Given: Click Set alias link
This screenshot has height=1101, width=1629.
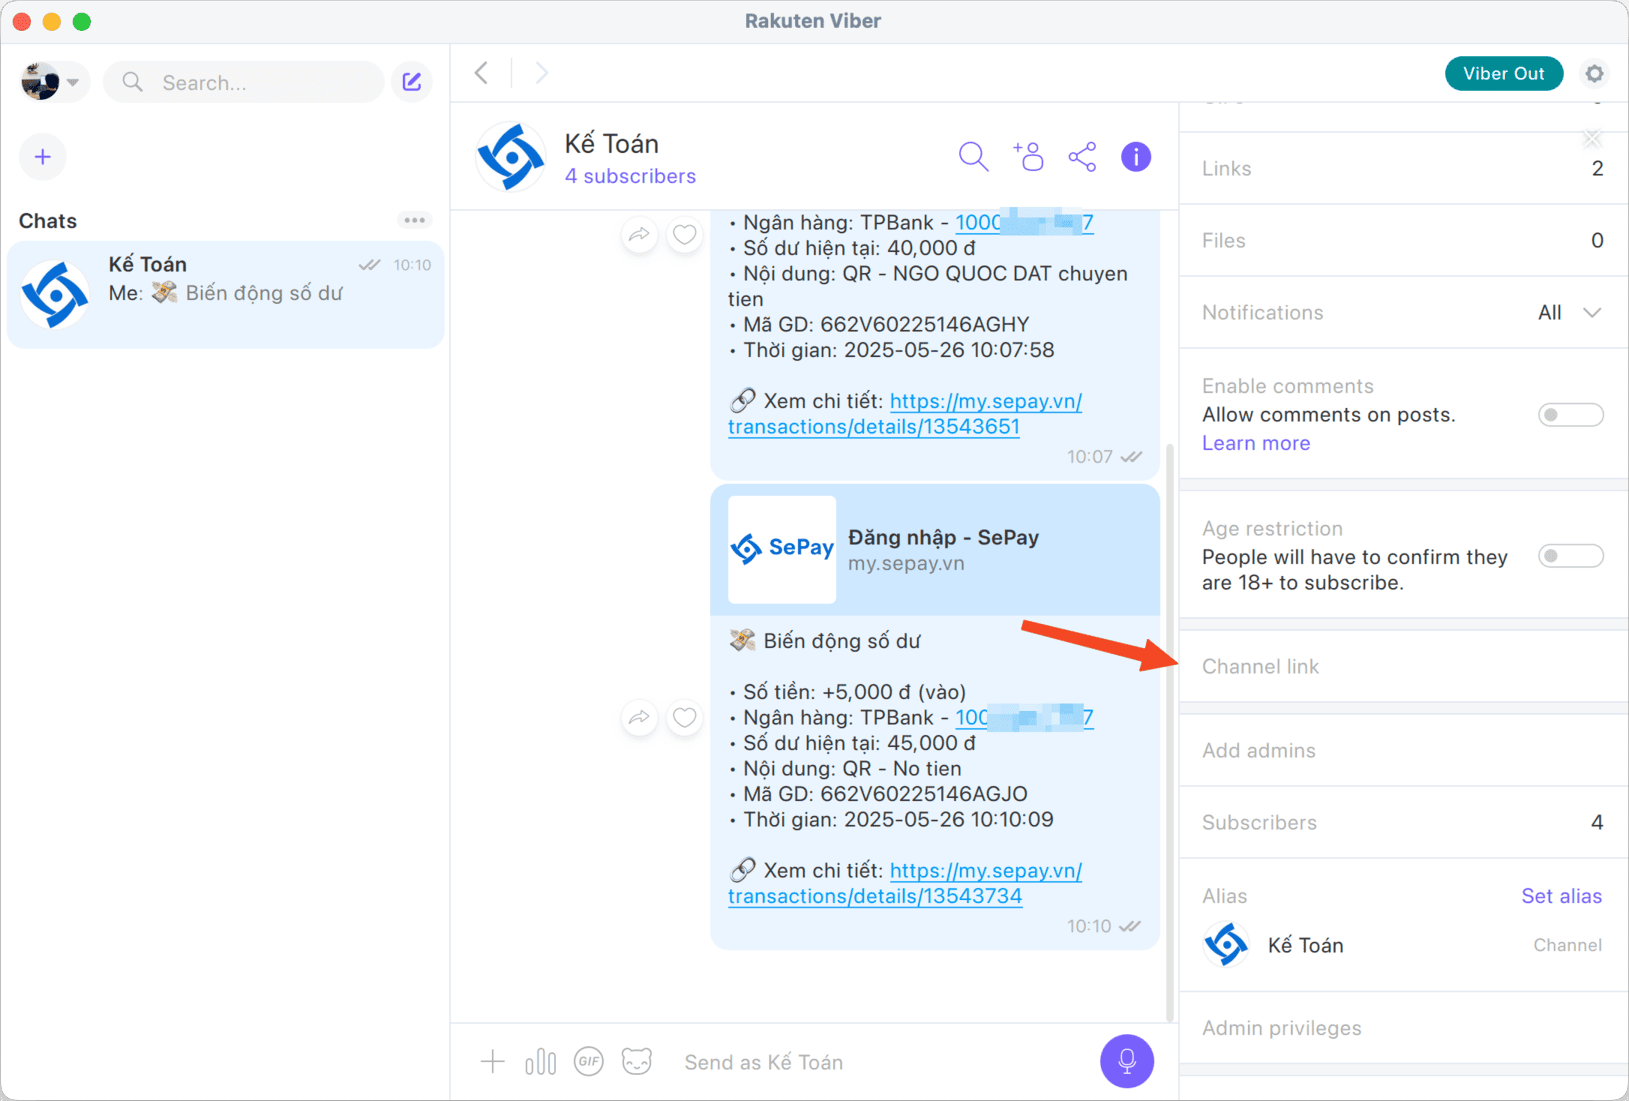Looking at the screenshot, I should [x=1561, y=896].
